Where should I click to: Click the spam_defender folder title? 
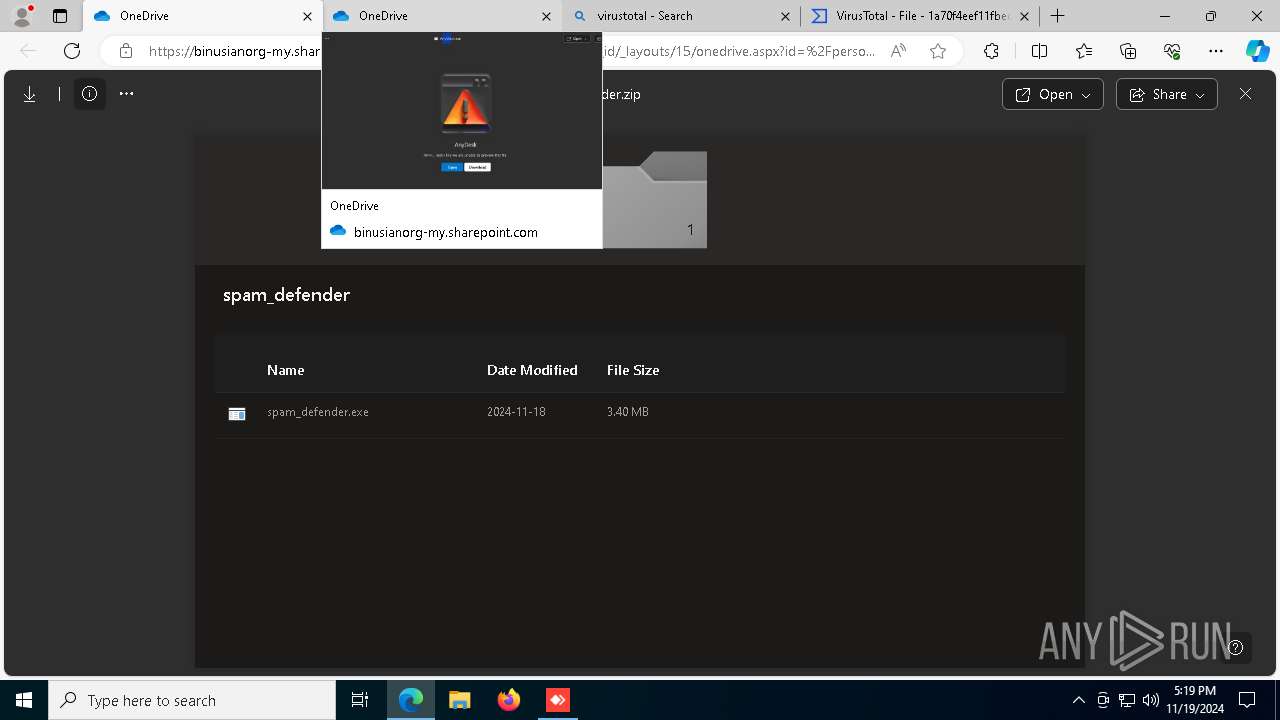coord(286,295)
